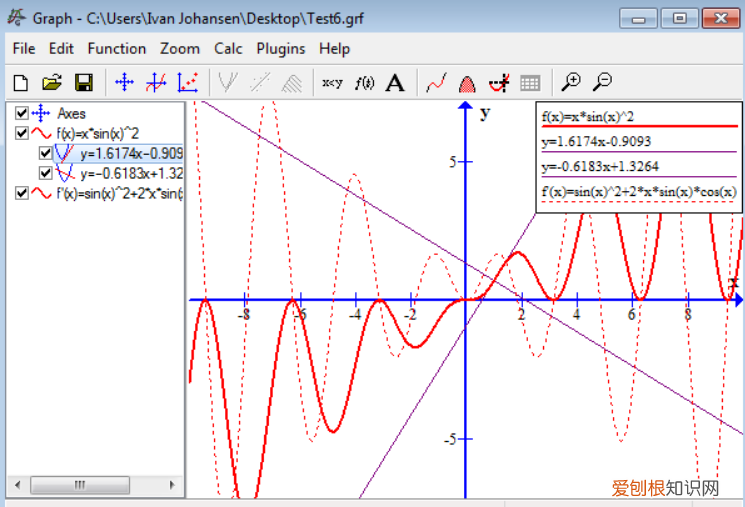Save the graph with the floppy disk icon
The width and height of the screenshot is (745, 507).
coord(84,83)
